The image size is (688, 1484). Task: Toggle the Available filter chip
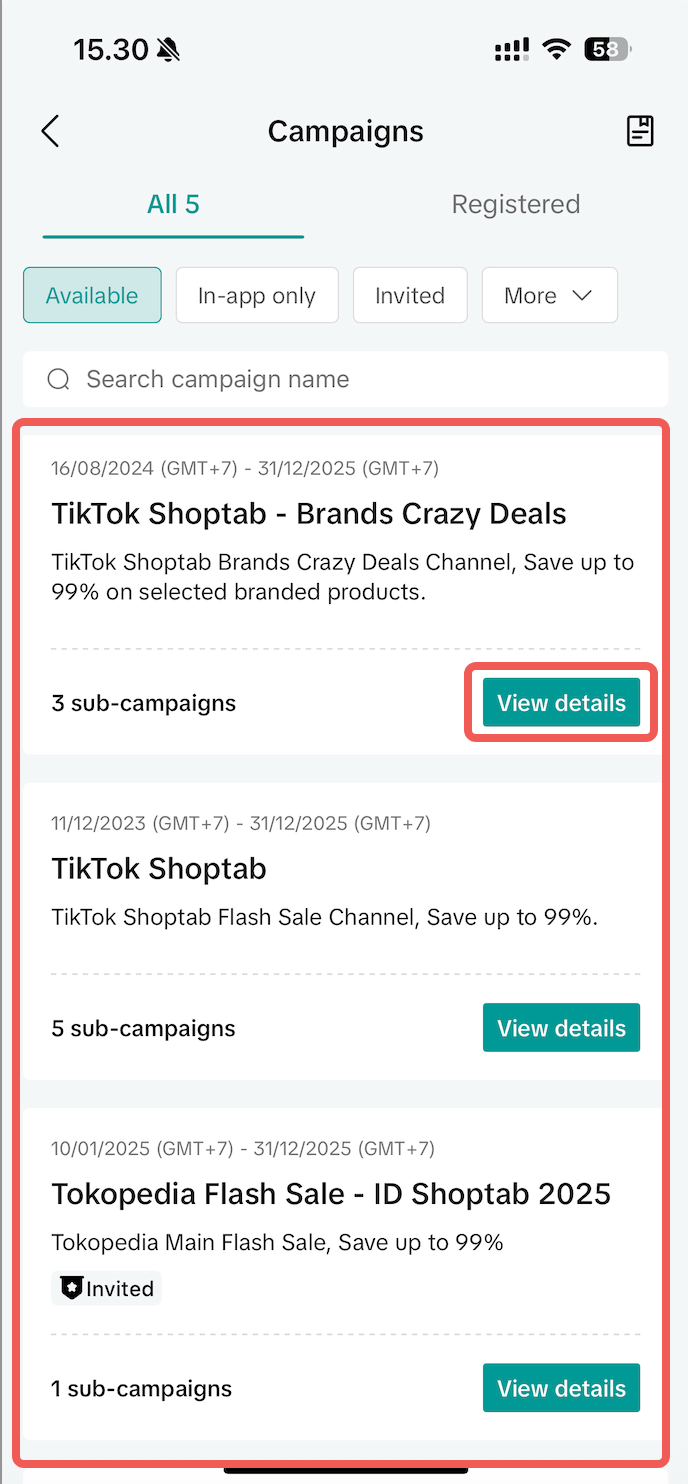click(x=92, y=295)
